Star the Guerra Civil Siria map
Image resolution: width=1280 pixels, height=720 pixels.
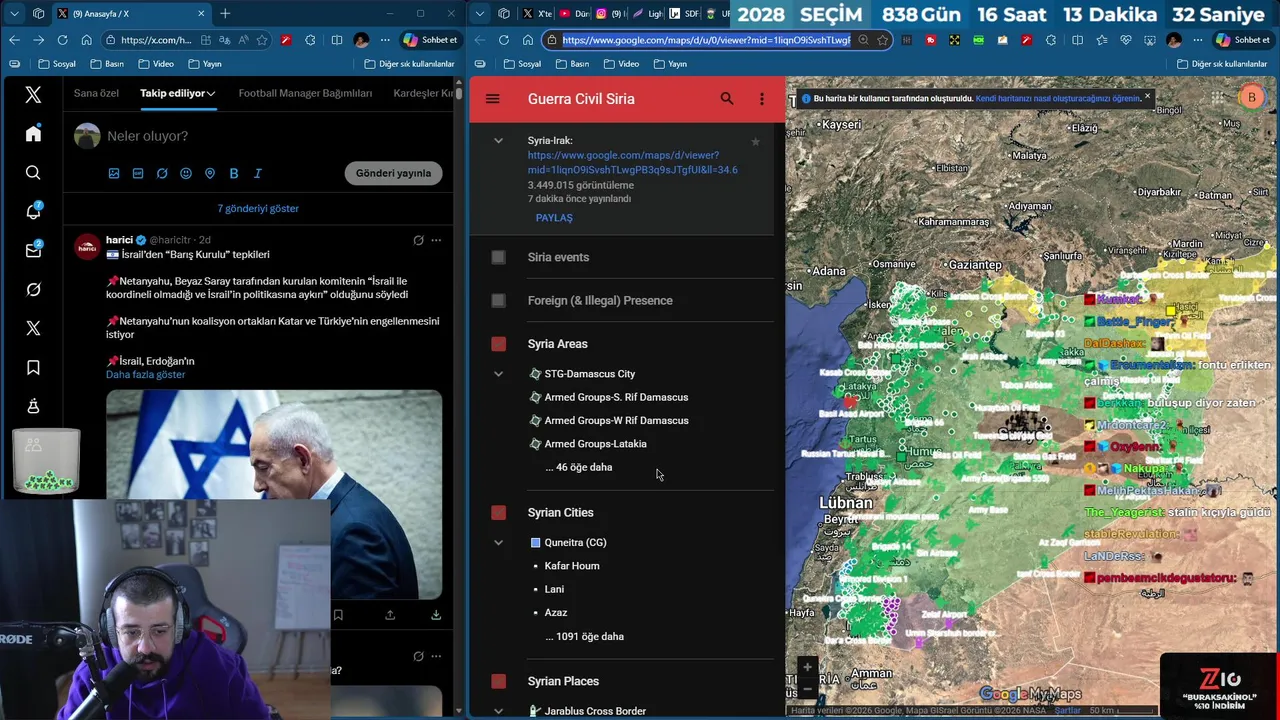(x=755, y=142)
